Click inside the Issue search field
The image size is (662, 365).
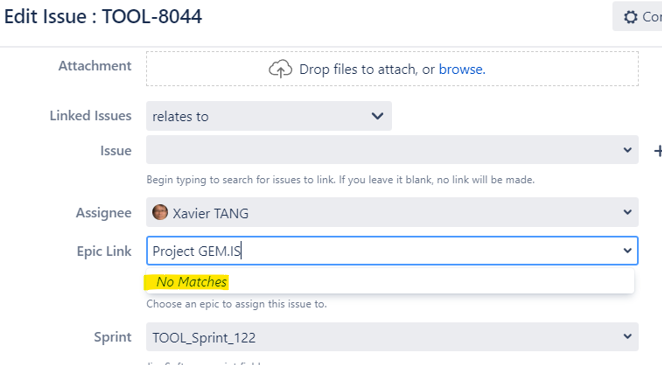[392, 150]
